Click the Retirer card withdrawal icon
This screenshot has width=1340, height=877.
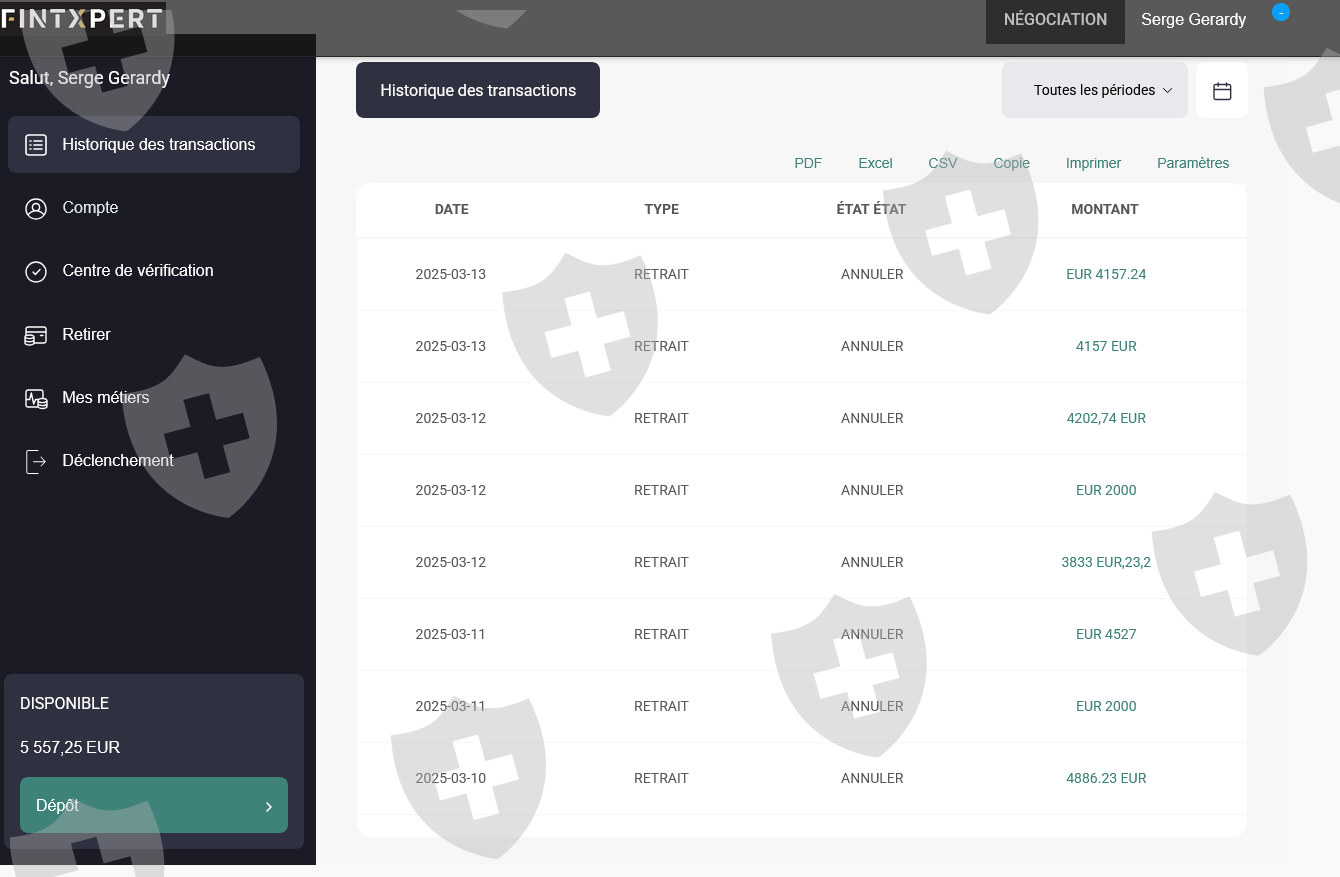coord(36,335)
